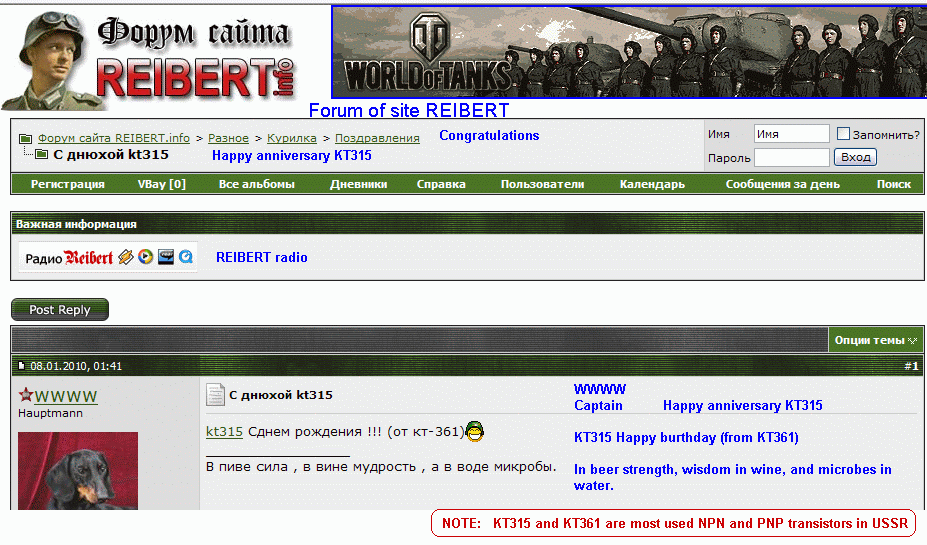Click the QuickTime radio stream icon
This screenshot has width=927, height=545.
[x=186, y=257]
